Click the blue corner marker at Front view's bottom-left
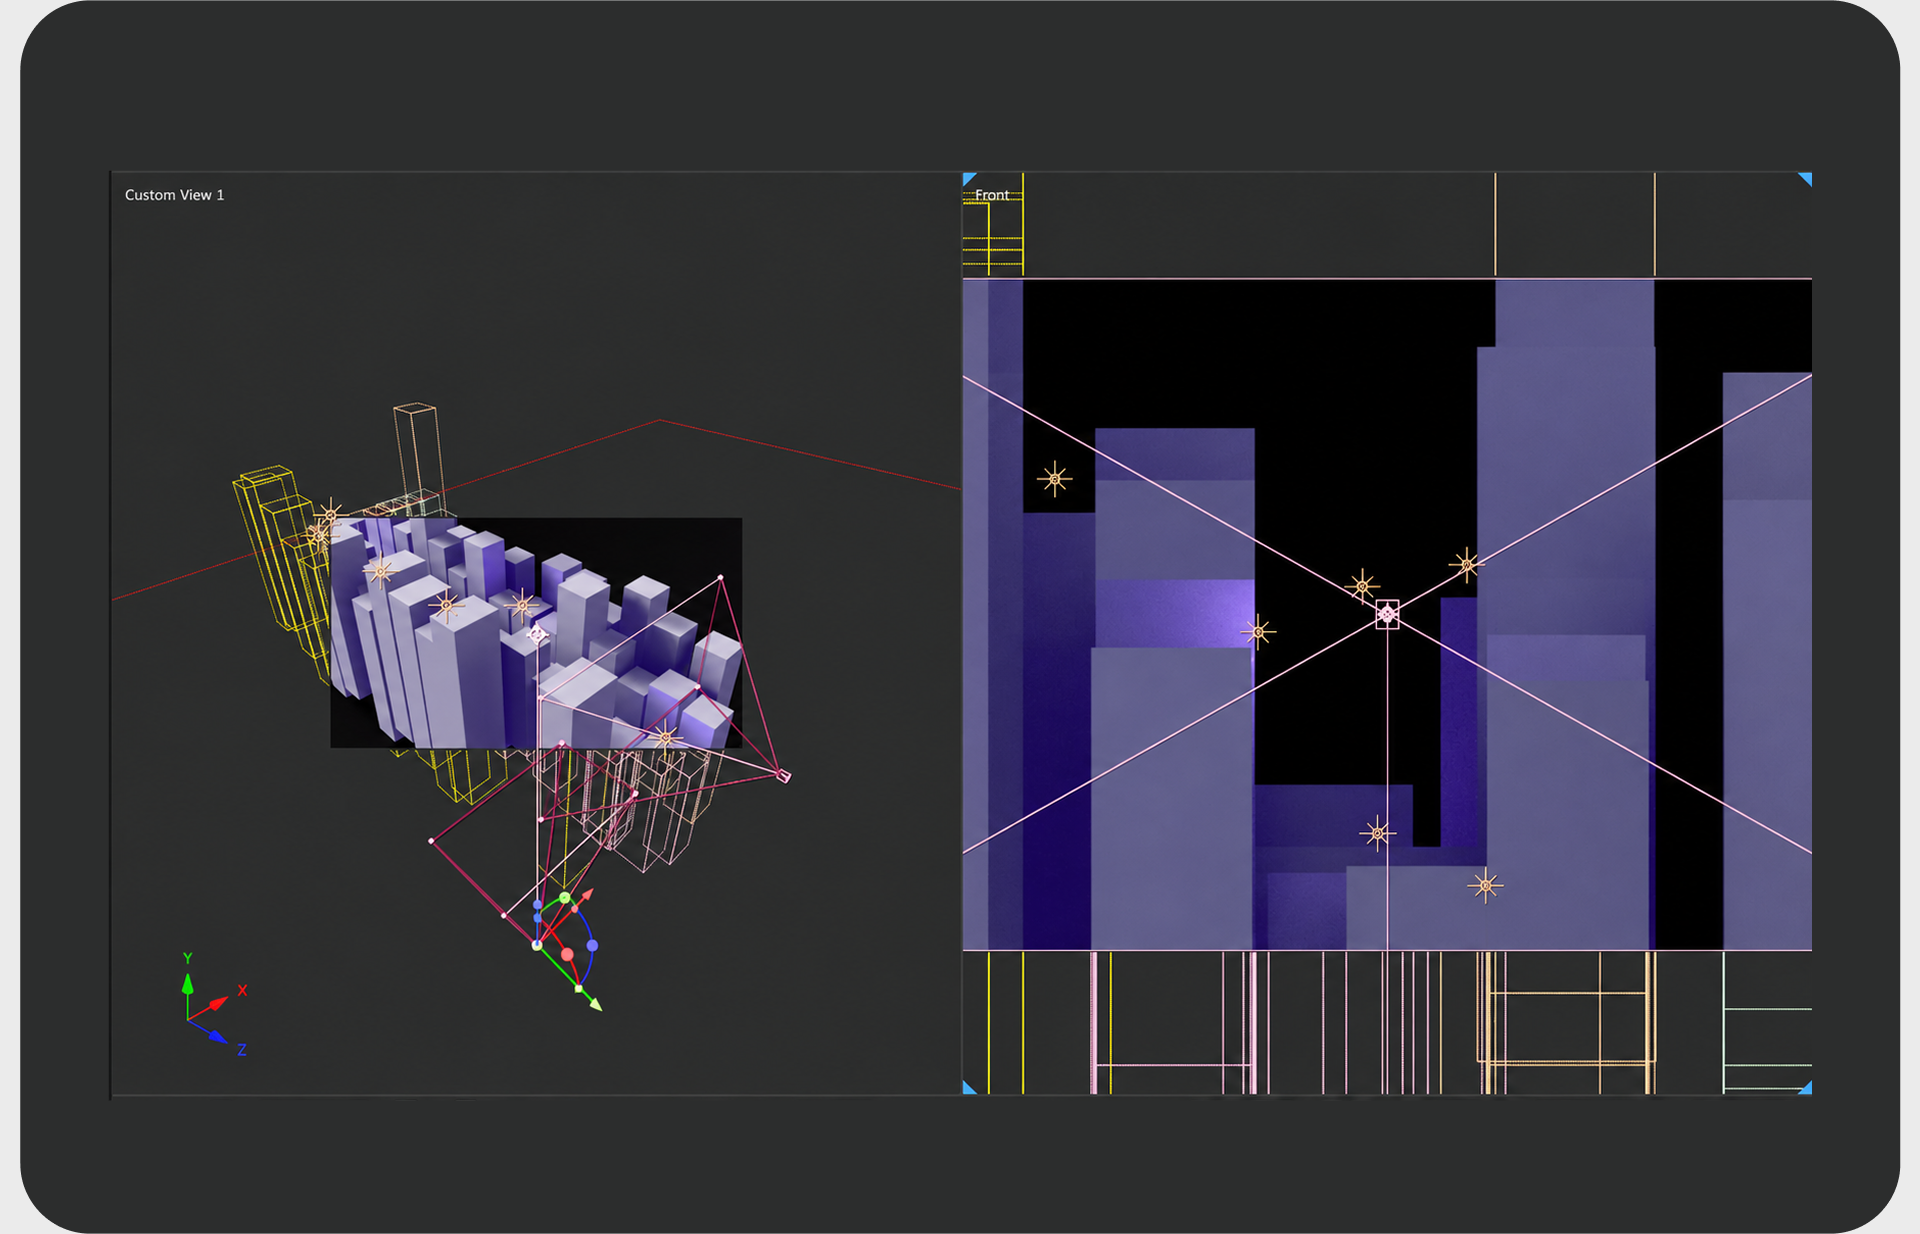 (969, 1087)
